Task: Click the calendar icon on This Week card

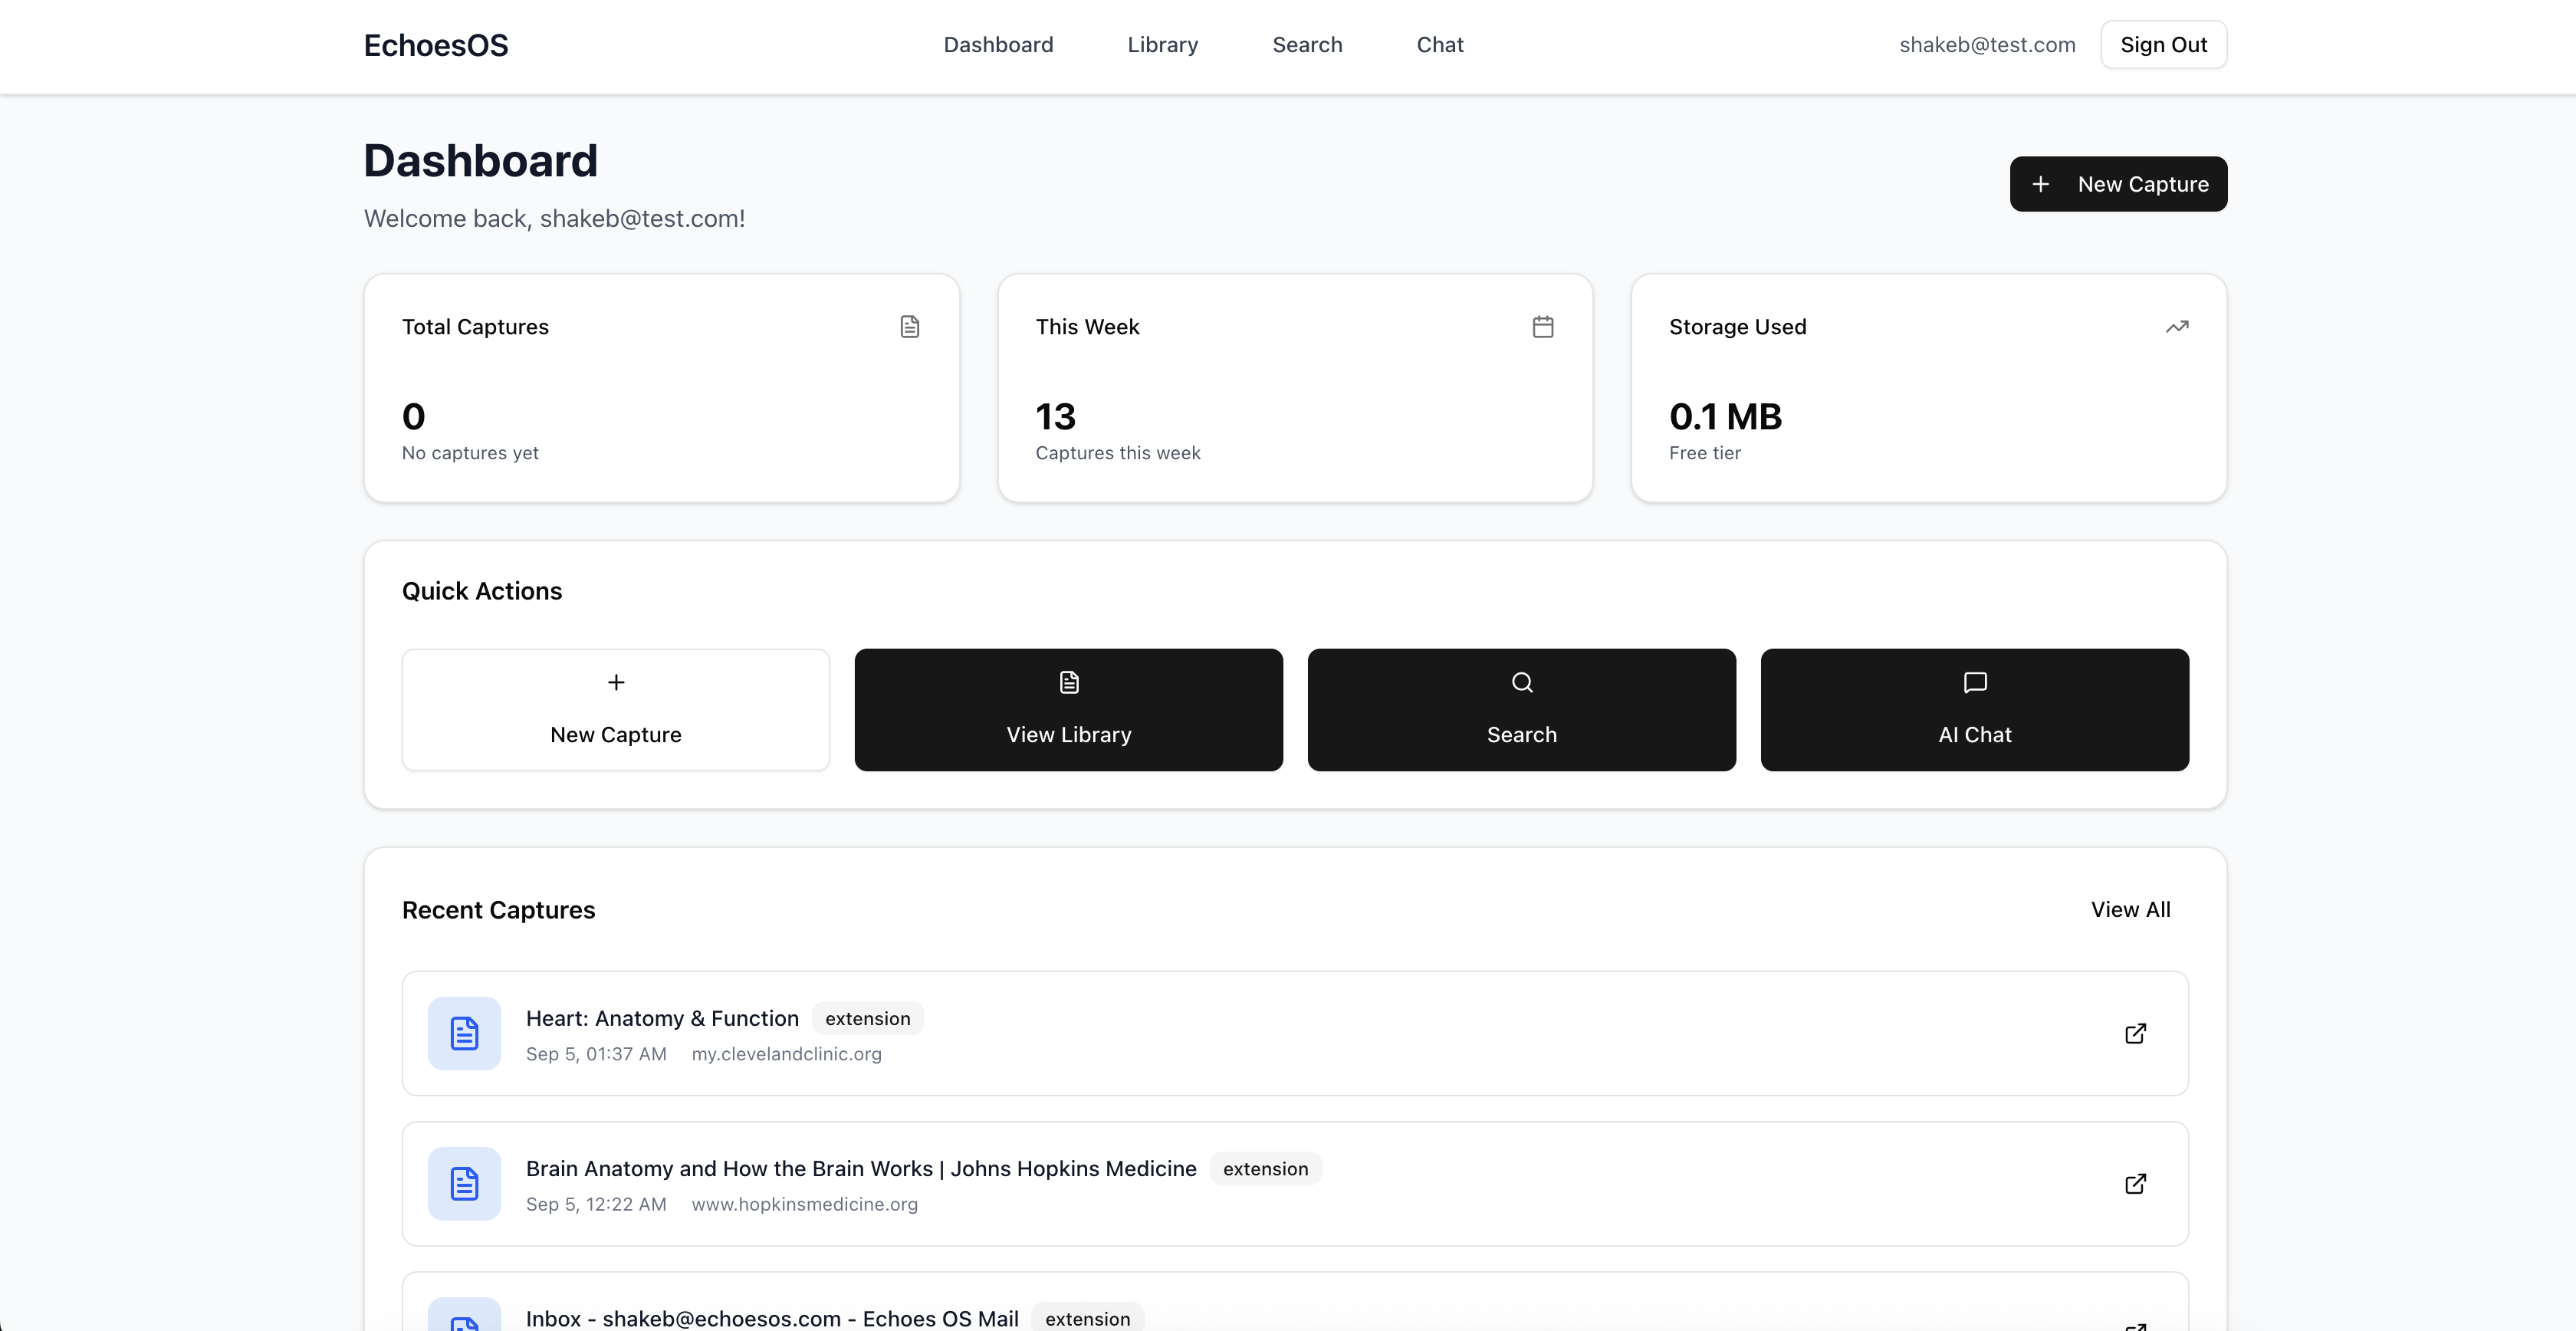Action: tap(1543, 327)
